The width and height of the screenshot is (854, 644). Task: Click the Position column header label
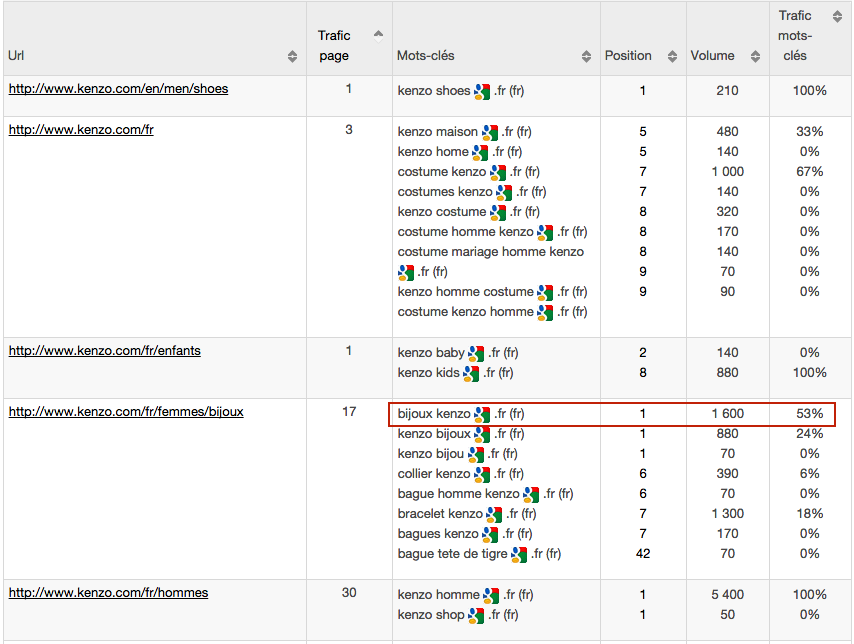coord(628,56)
